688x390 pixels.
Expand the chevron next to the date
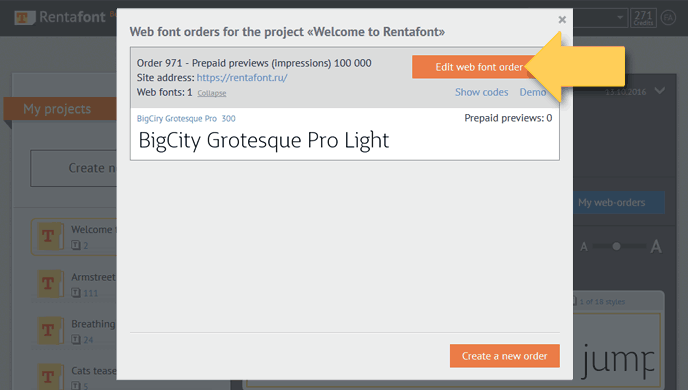660,91
